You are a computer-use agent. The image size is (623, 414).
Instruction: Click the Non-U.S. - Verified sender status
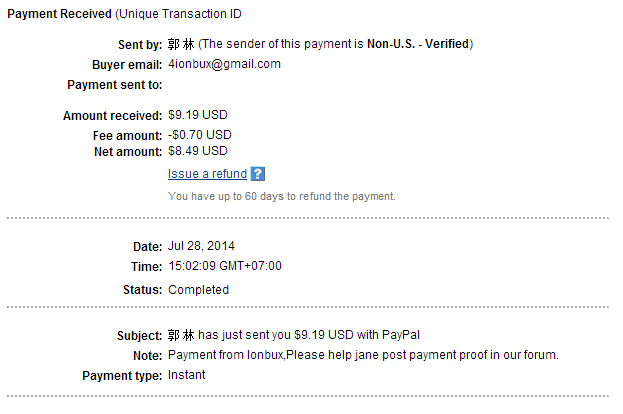point(411,44)
